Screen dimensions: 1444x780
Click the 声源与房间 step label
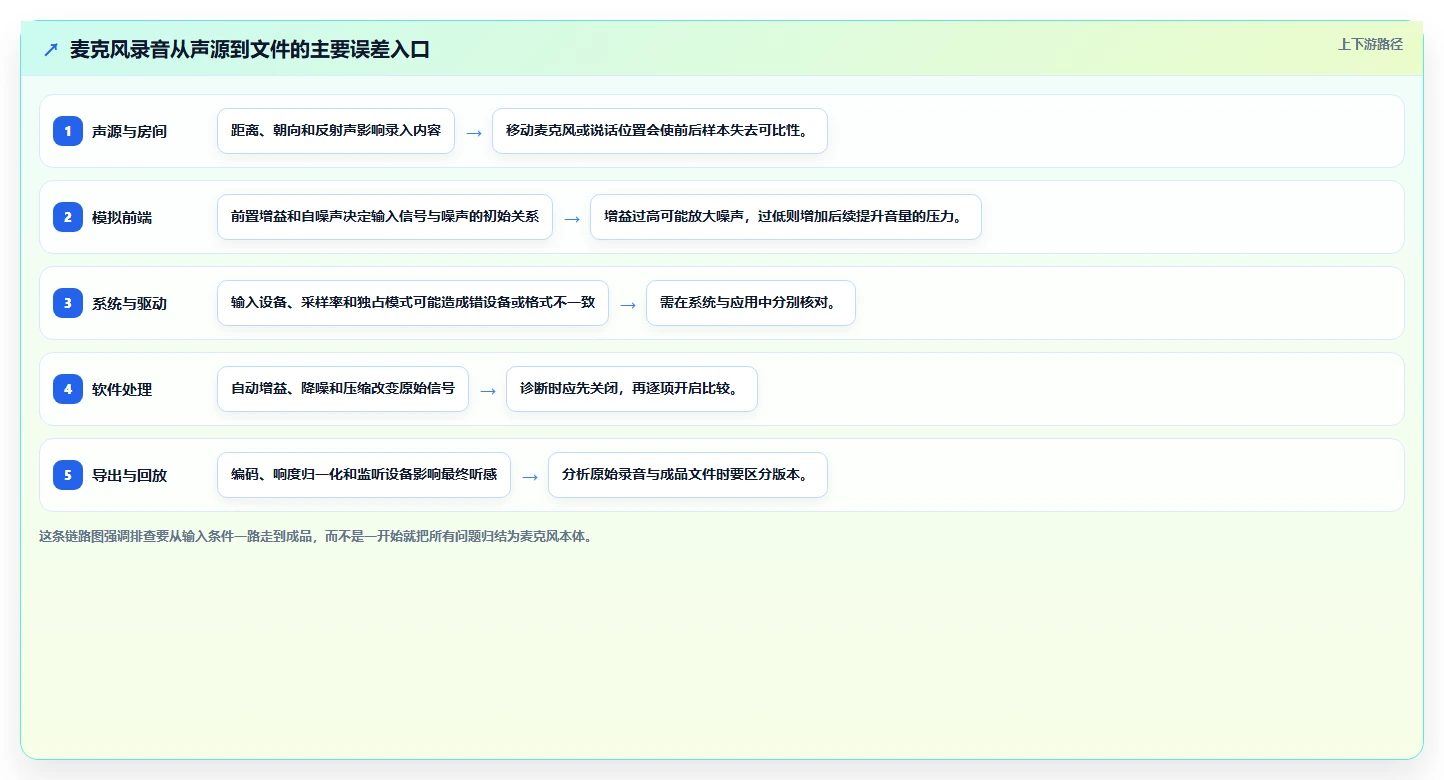click(x=129, y=132)
